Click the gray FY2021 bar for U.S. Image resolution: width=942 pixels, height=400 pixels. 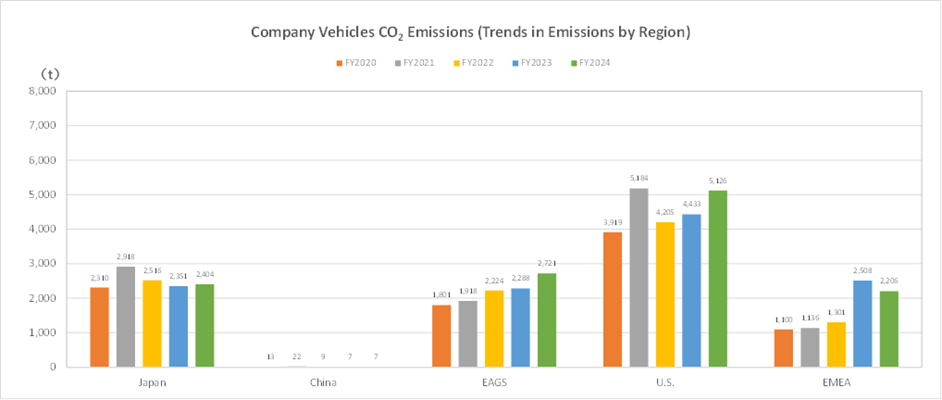click(x=639, y=277)
